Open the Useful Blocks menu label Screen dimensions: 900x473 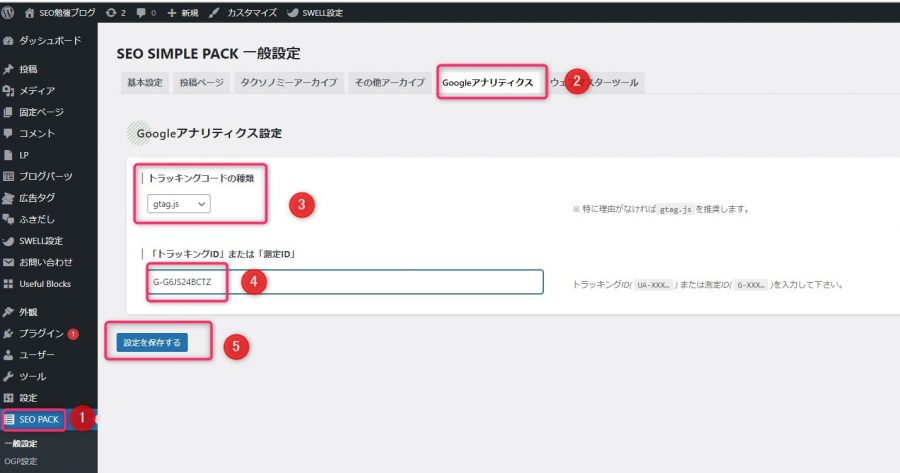click(x=45, y=284)
